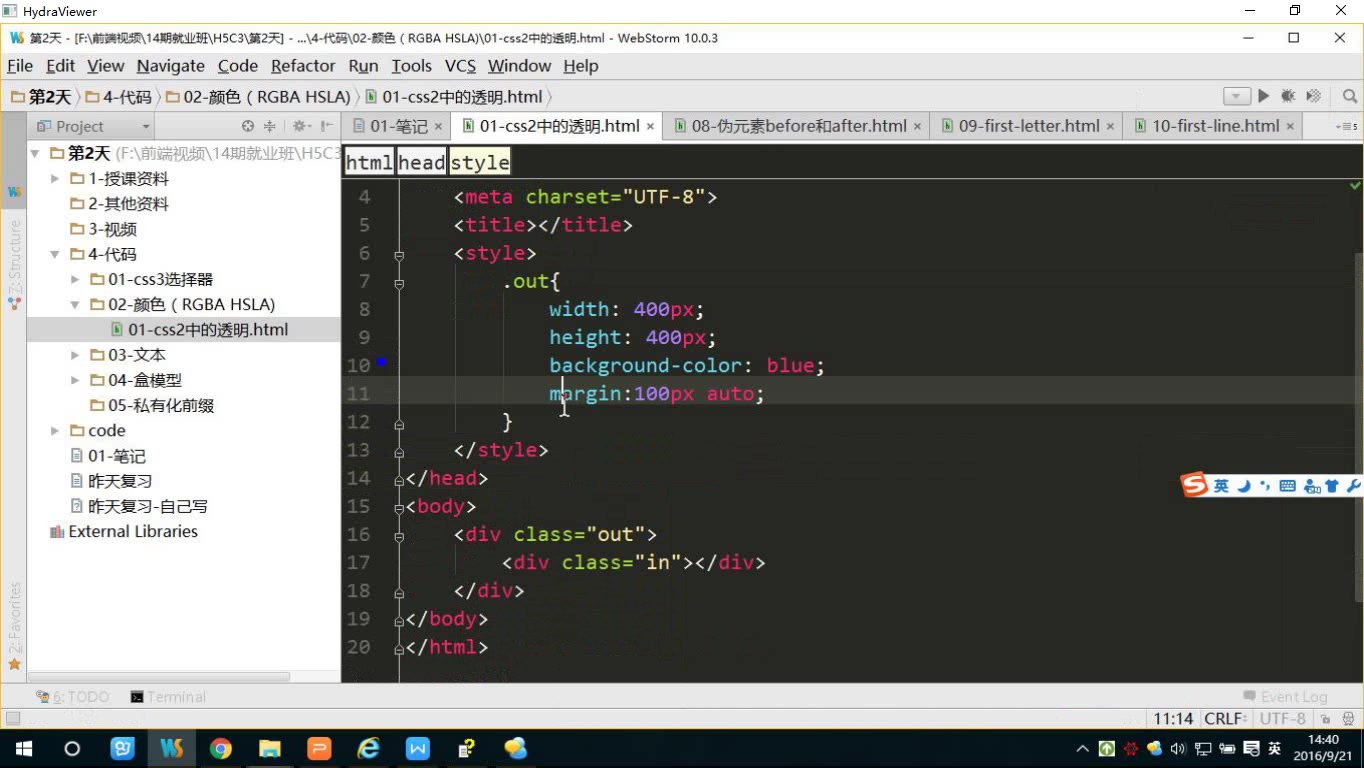Fold the style block at line 6

[x=399, y=255]
